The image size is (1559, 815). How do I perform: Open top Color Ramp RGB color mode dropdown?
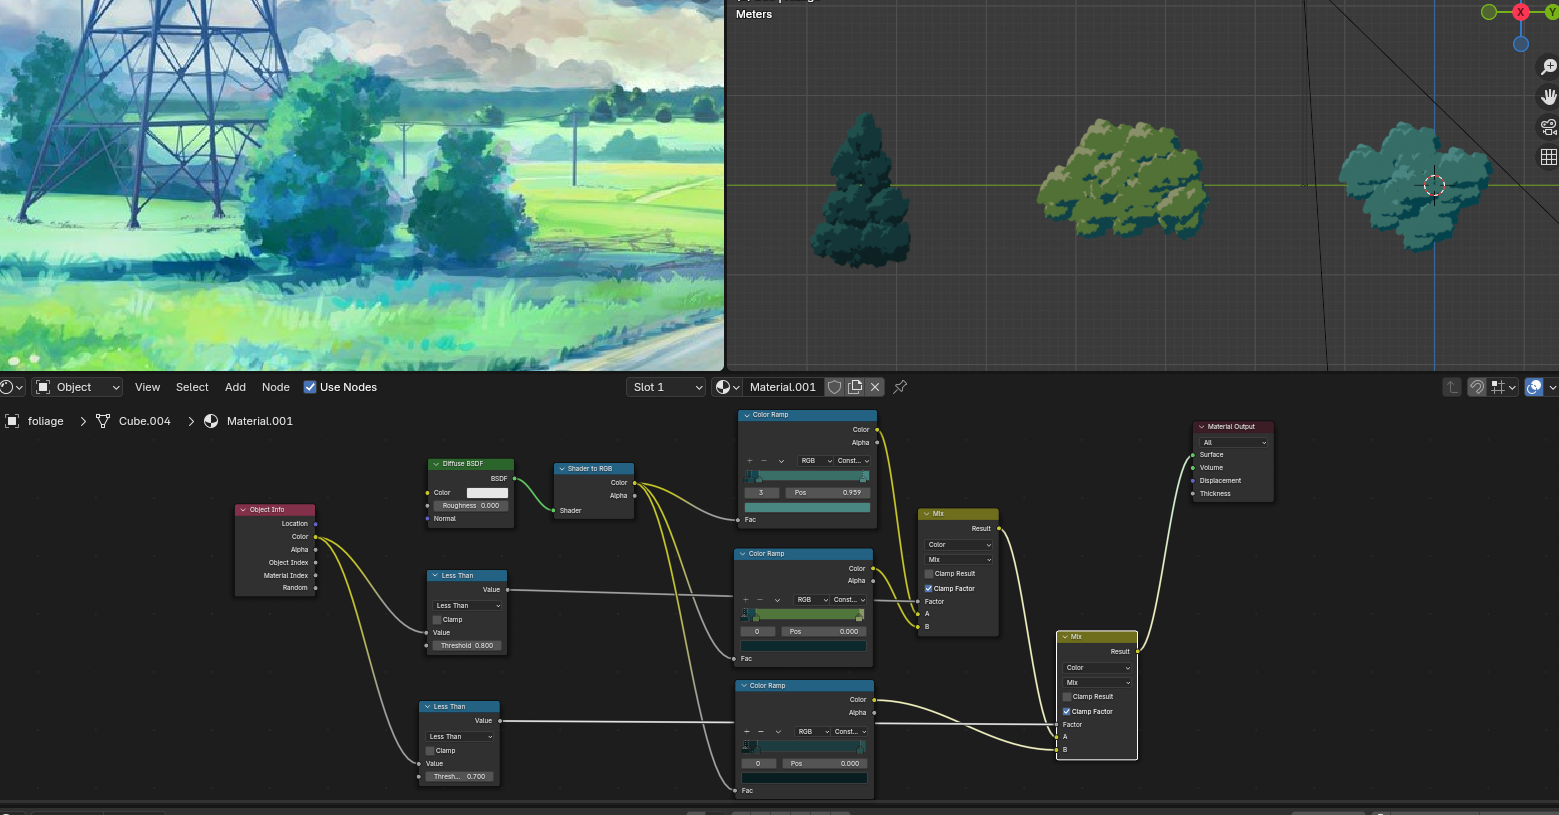point(813,461)
